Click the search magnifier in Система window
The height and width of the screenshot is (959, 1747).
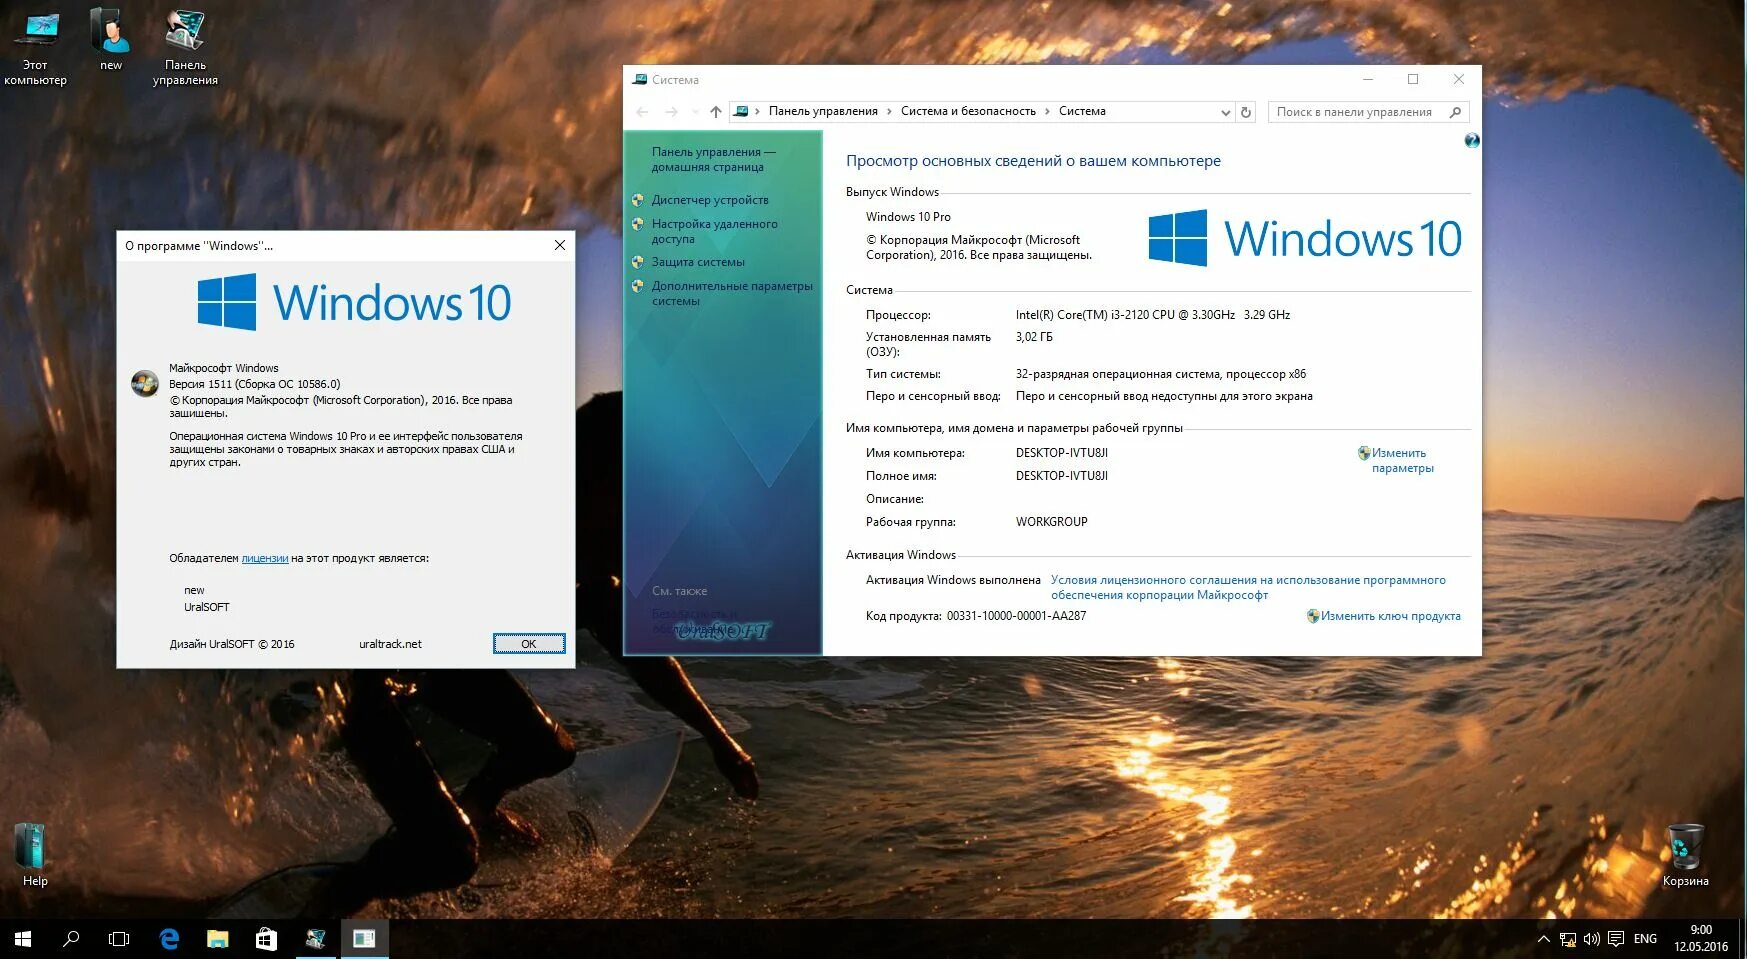point(1456,112)
